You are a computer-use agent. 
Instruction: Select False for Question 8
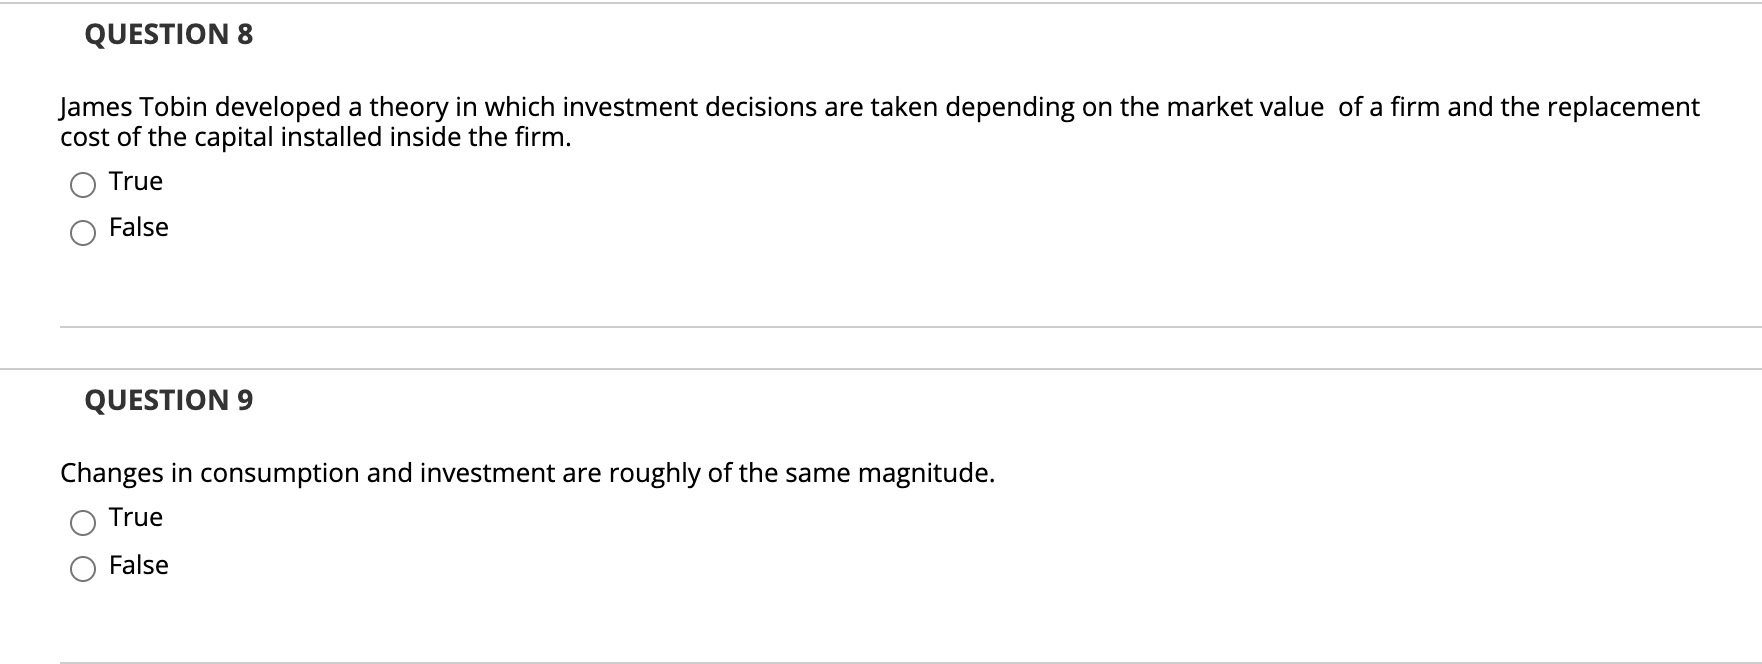click(x=84, y=231)
